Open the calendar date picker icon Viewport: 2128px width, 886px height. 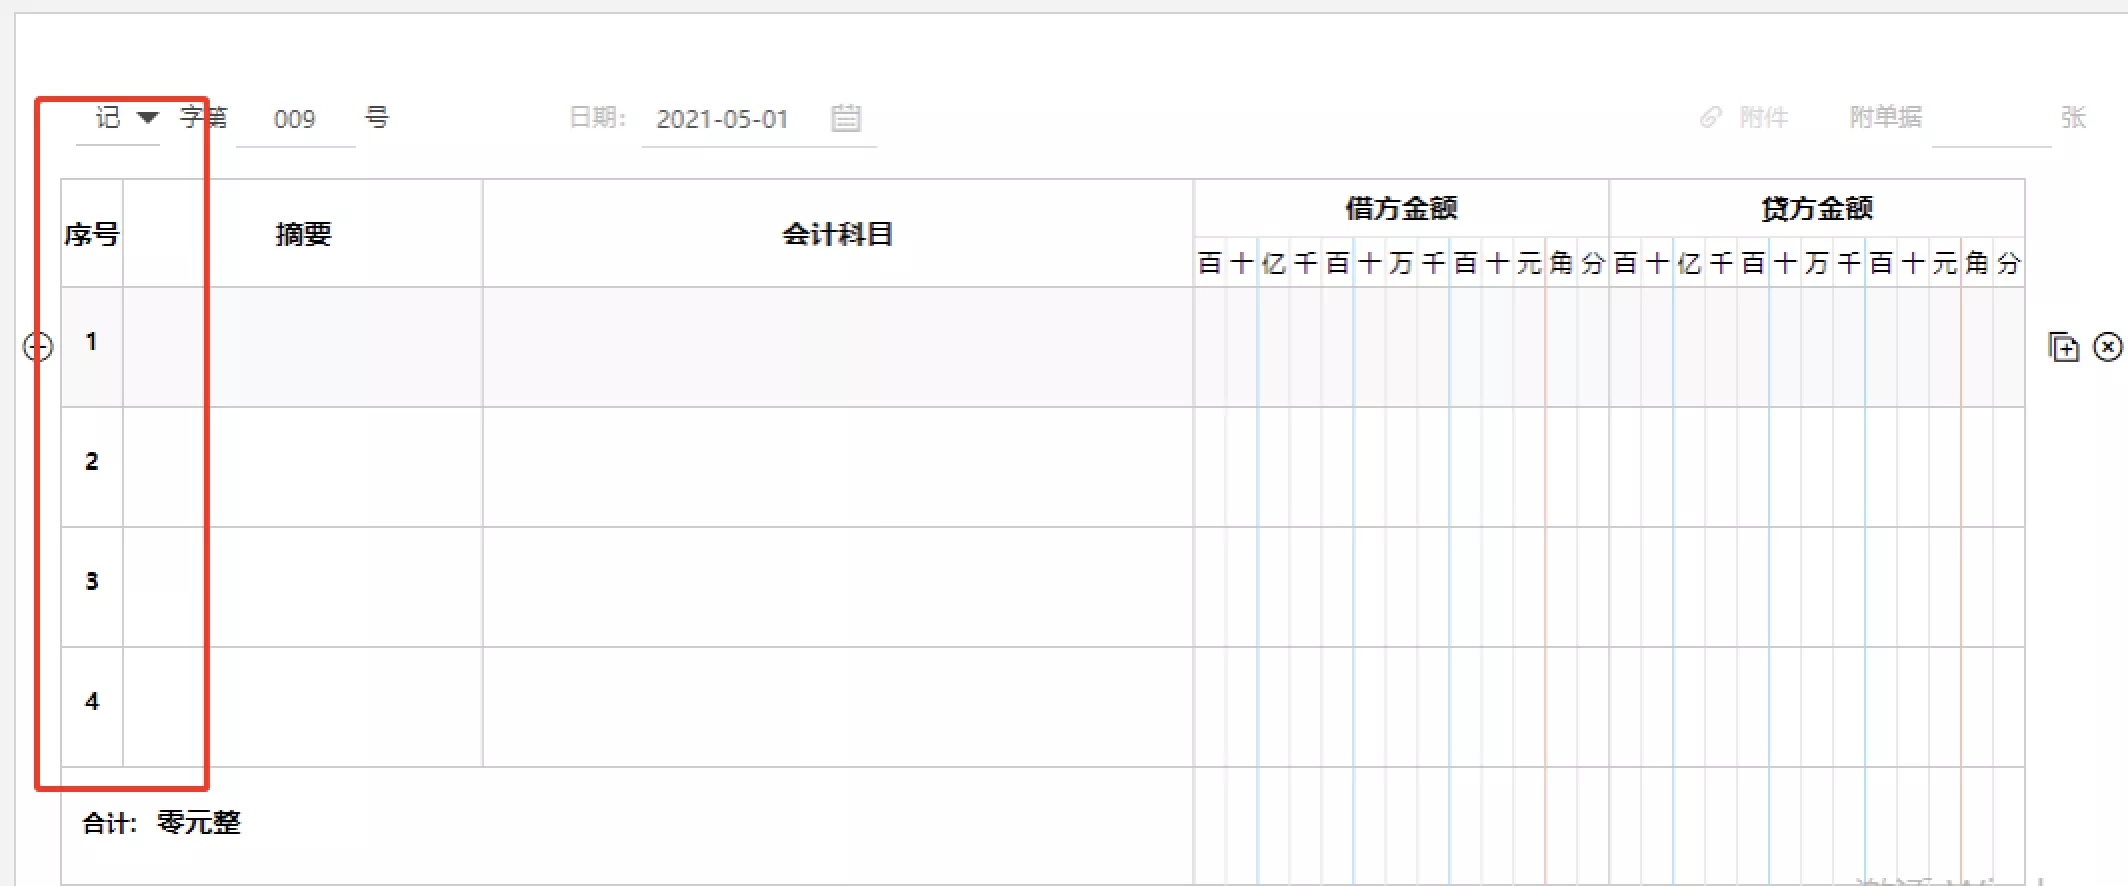[x=846, y=118]
